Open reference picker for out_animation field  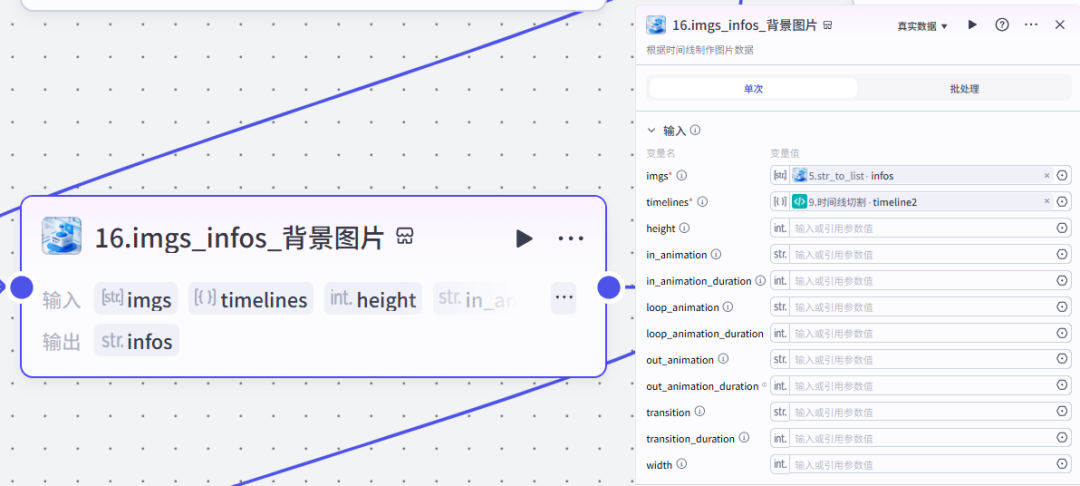tap(1062, 359)
